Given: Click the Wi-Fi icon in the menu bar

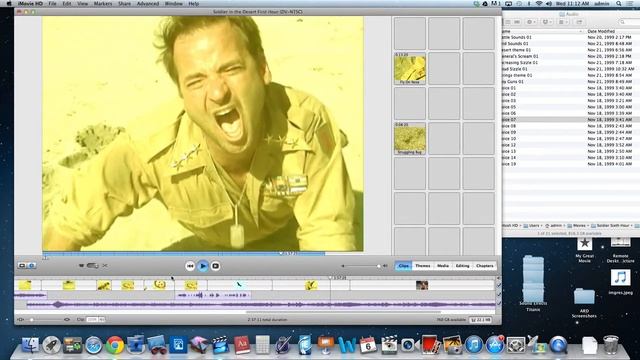Looking at the screenshot, I should coord(539,4).
